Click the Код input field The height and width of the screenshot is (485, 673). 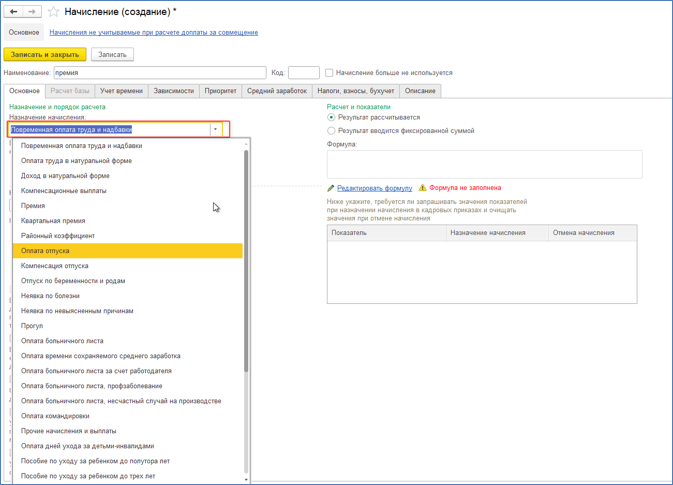coord(304,73)
